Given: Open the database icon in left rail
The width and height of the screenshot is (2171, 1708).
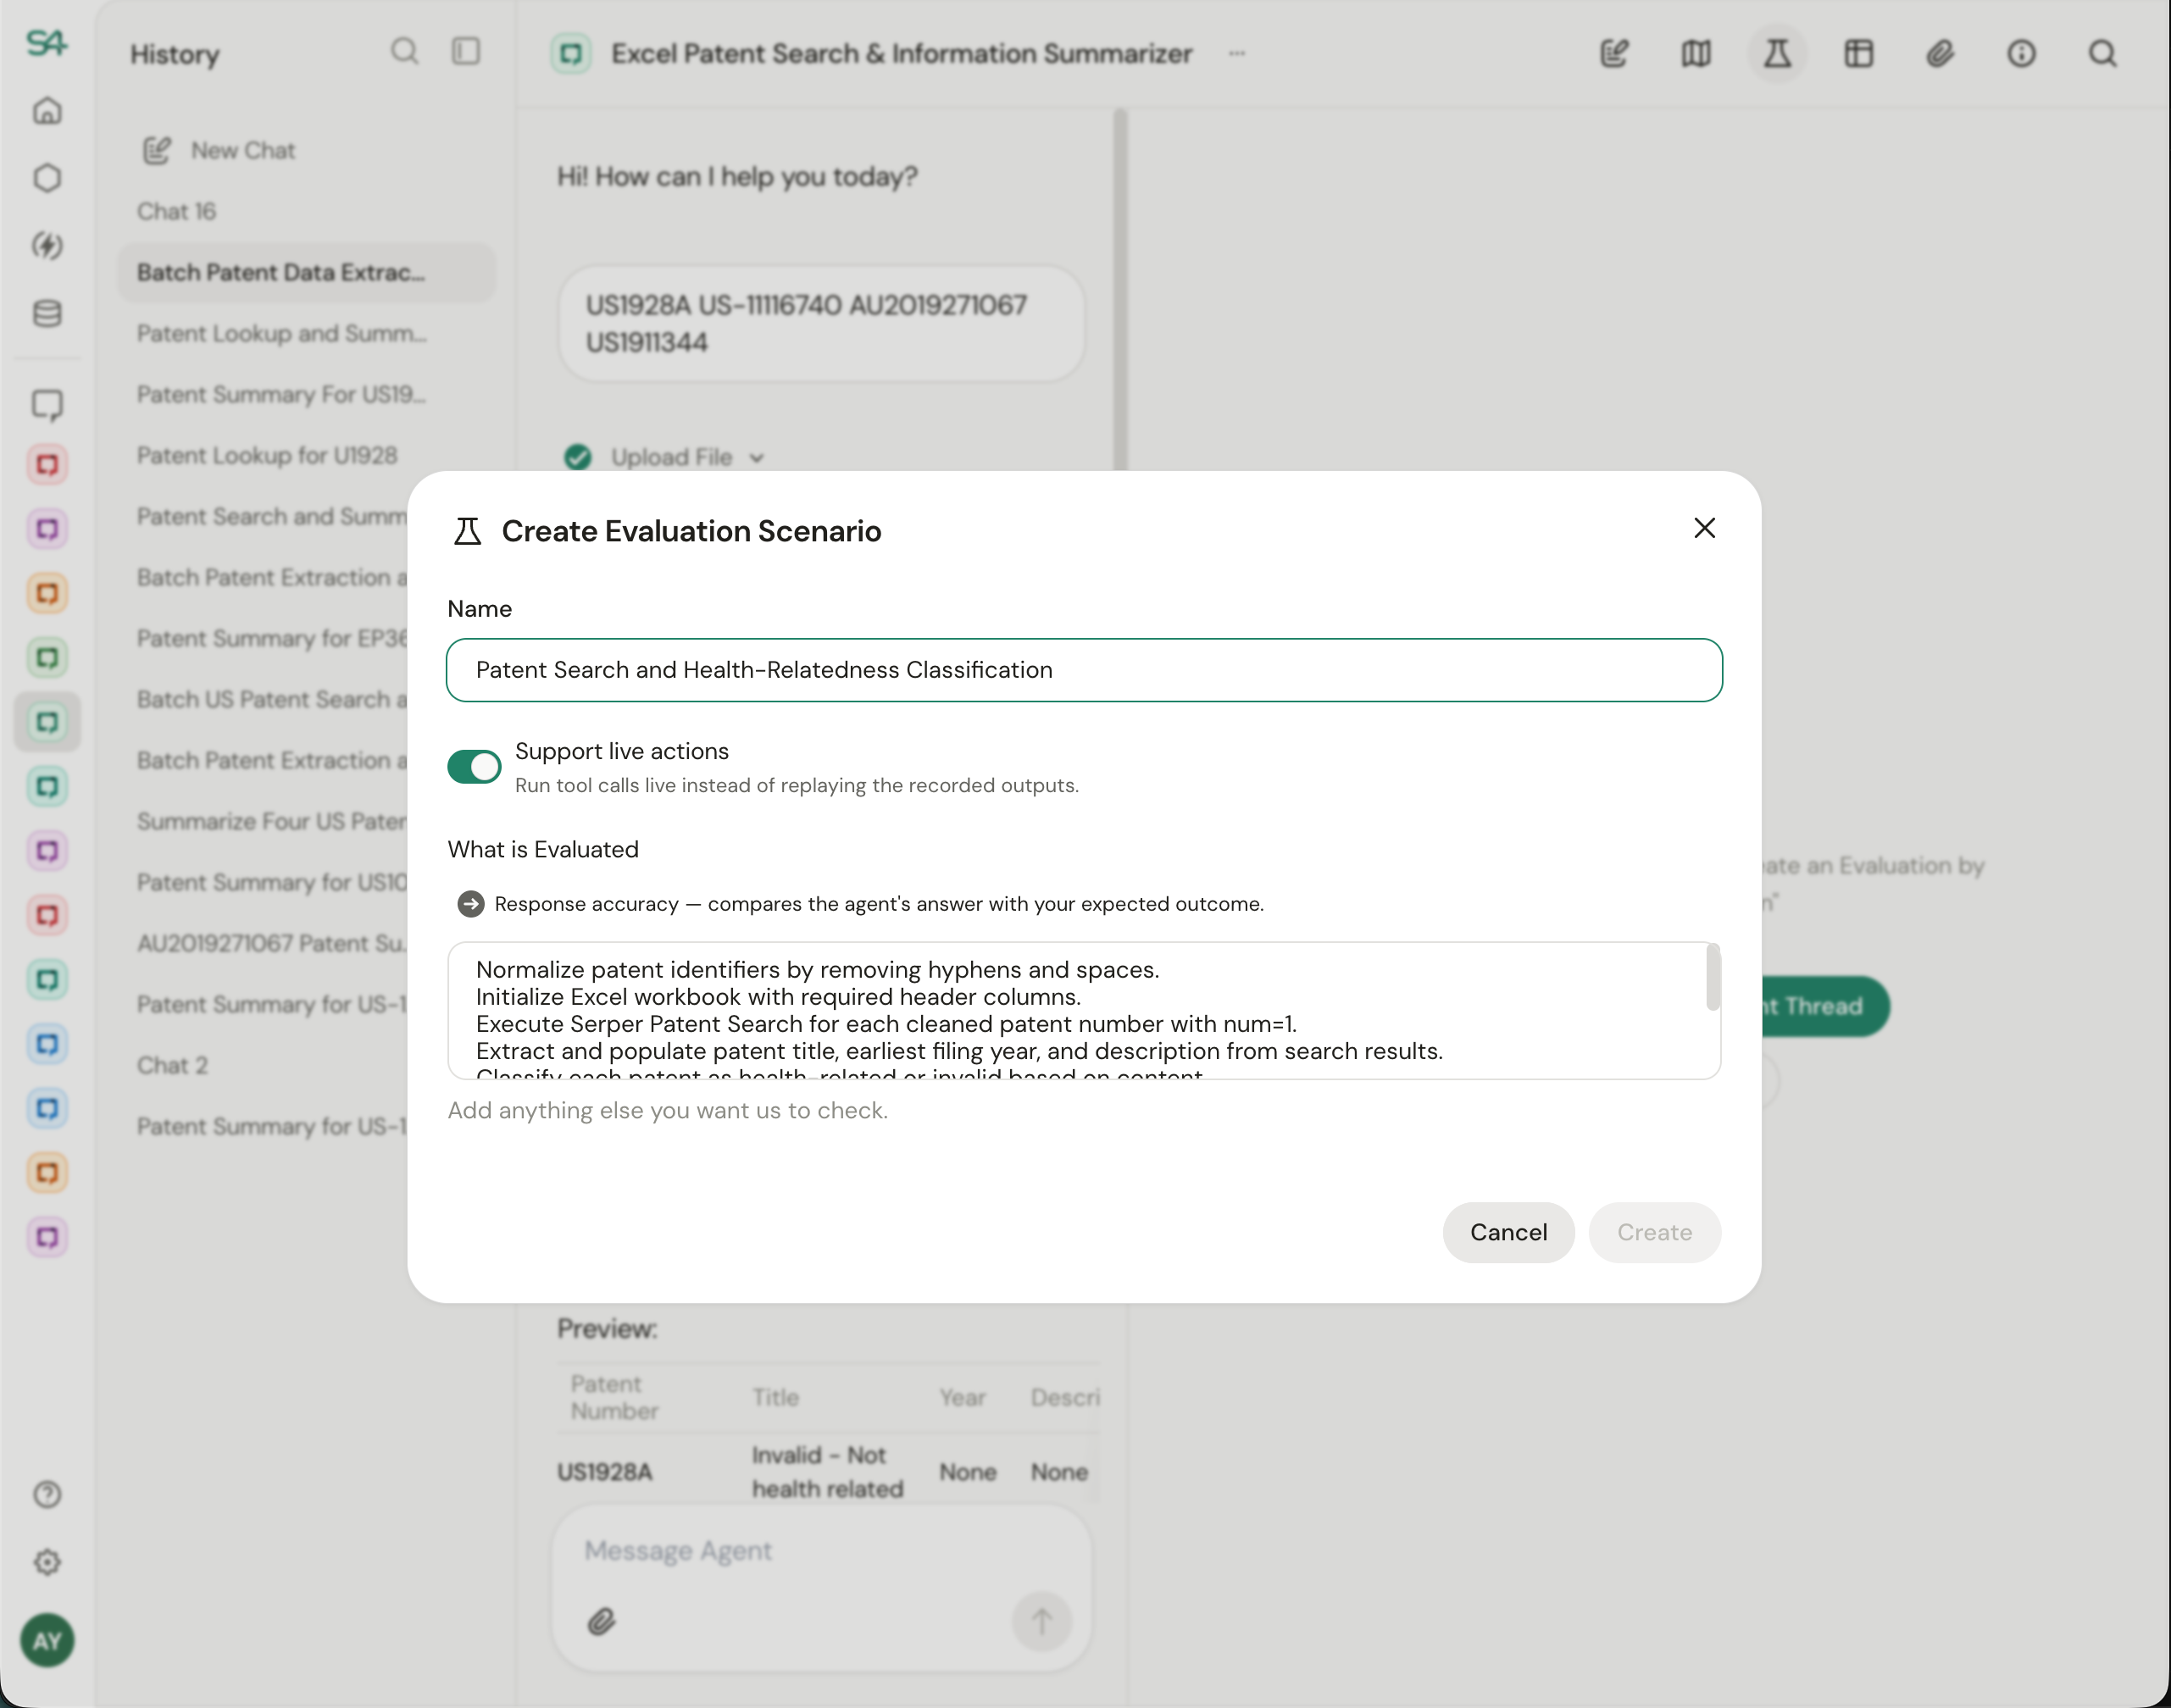Looking at the screenshot, I should [47, 314].
